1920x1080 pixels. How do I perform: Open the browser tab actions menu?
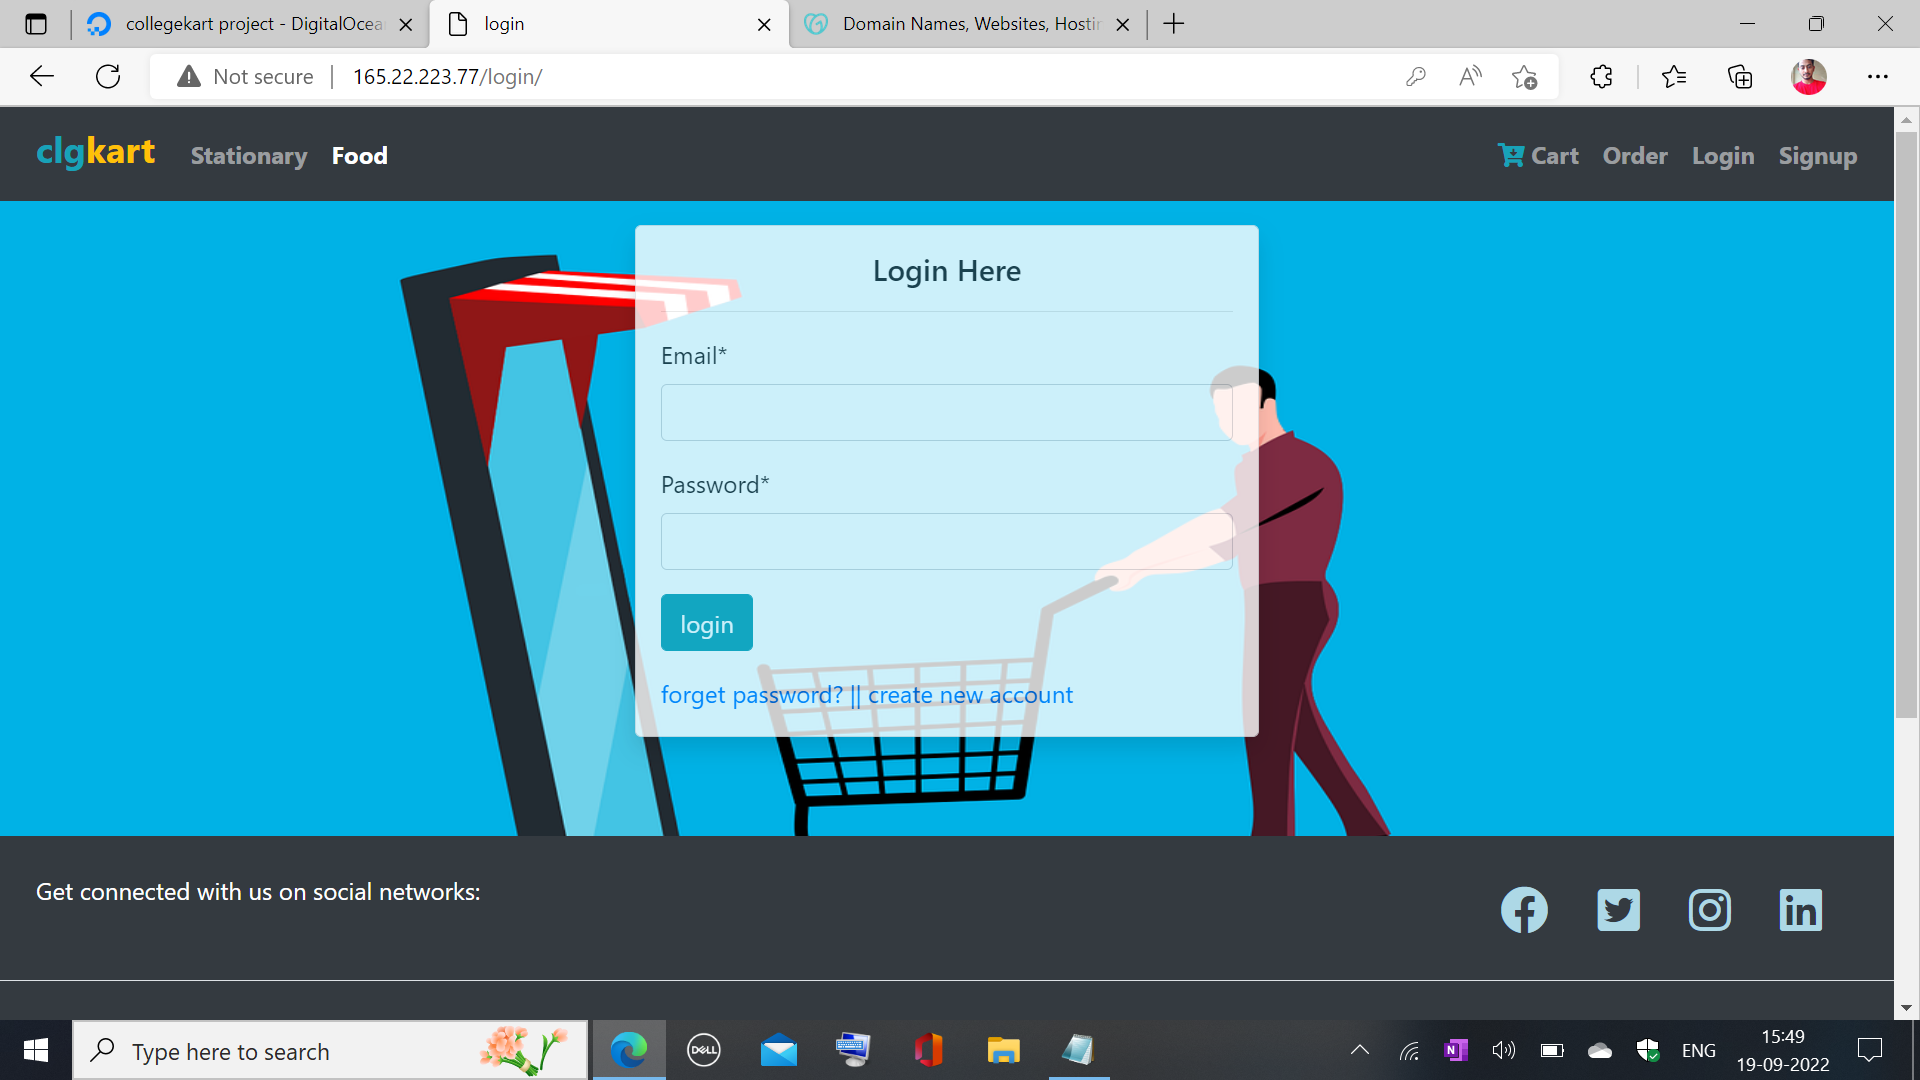click(x=36, y=24)
